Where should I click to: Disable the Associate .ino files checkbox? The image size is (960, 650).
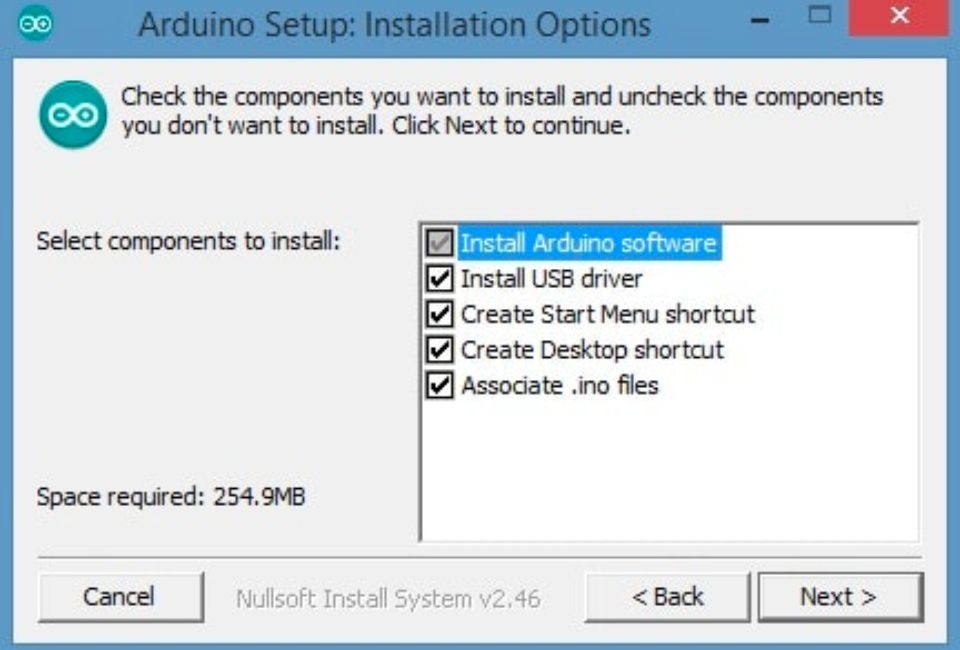[x=440, y=385]
